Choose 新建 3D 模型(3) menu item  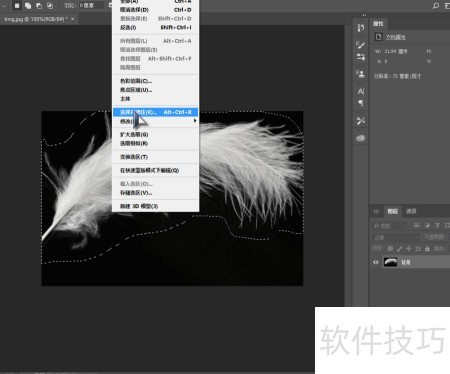point(155,206)
